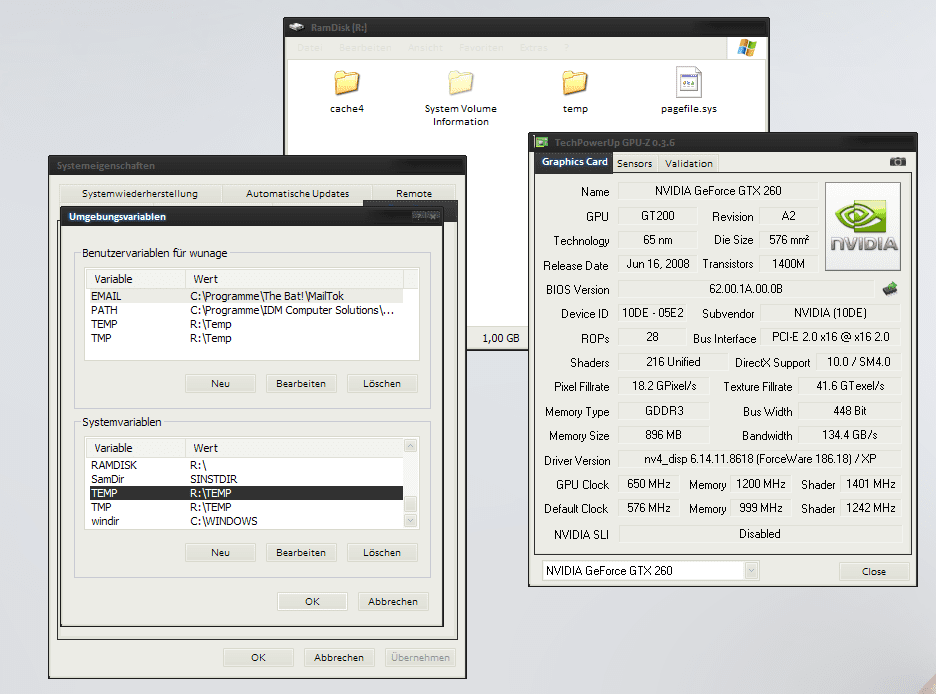Click Abbrechen in Systemeigenschaften window

click(x=339, y=658)
